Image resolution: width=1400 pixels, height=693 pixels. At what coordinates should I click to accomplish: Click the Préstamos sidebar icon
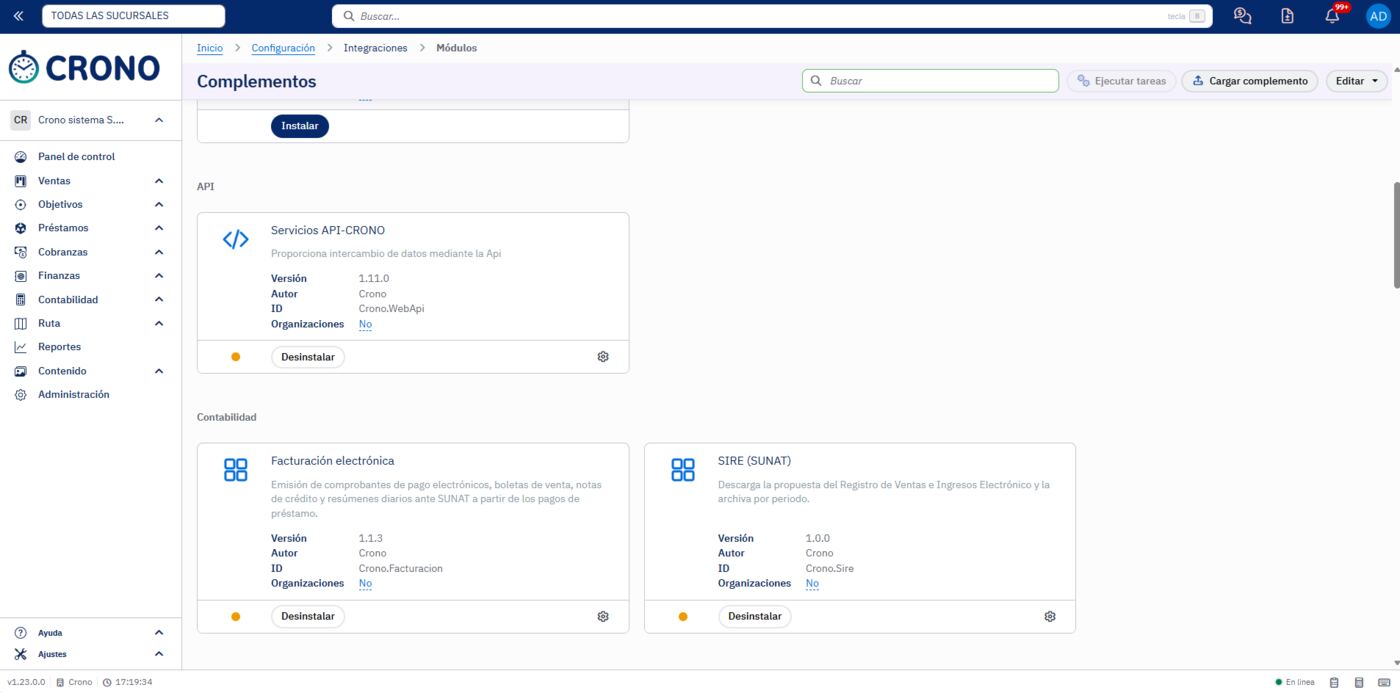pyautogui.click(x=20, y=228)
